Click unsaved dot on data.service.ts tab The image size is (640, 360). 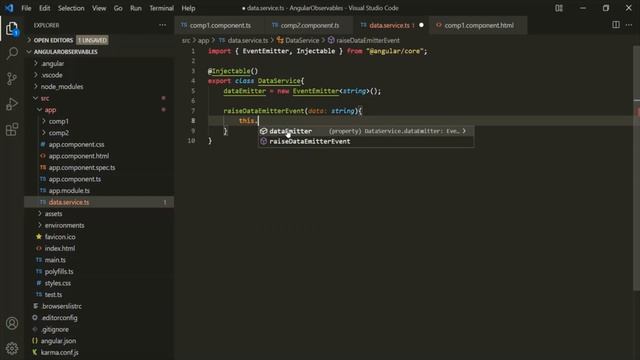[x=421, y=25]
